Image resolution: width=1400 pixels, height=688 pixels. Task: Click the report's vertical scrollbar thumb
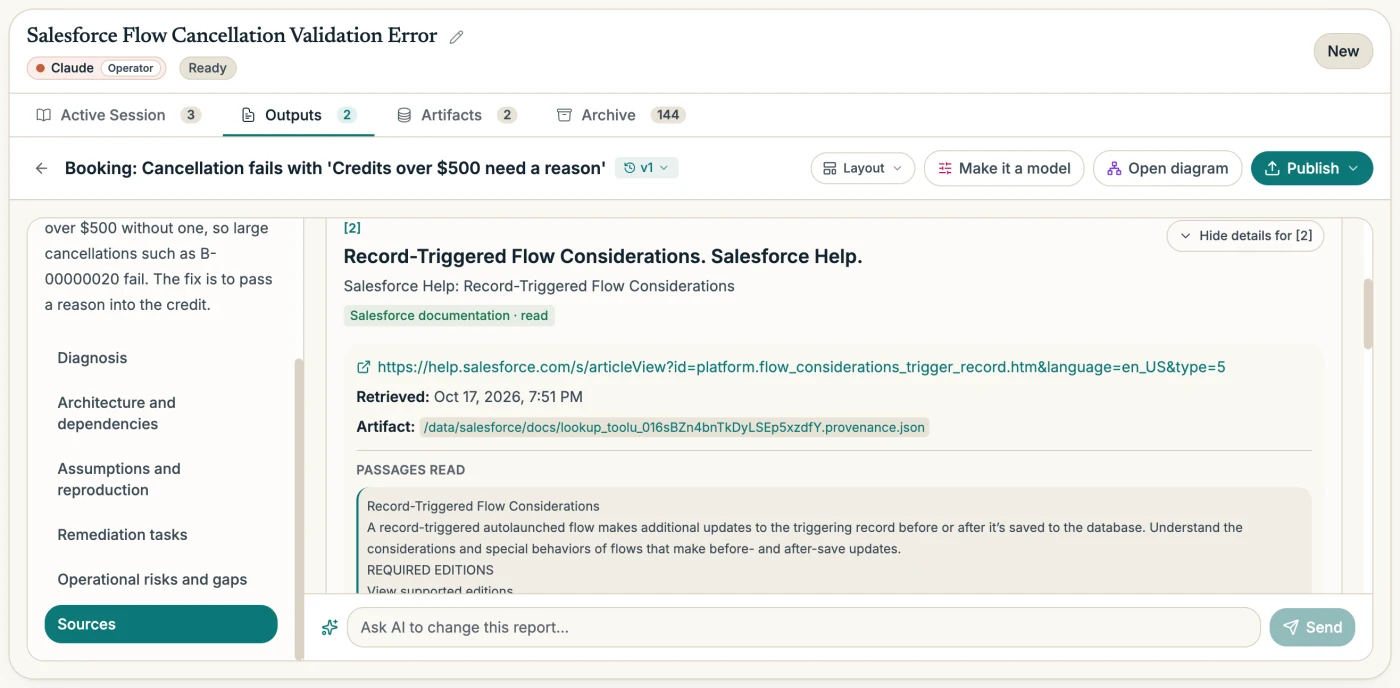pos(1368,314)
